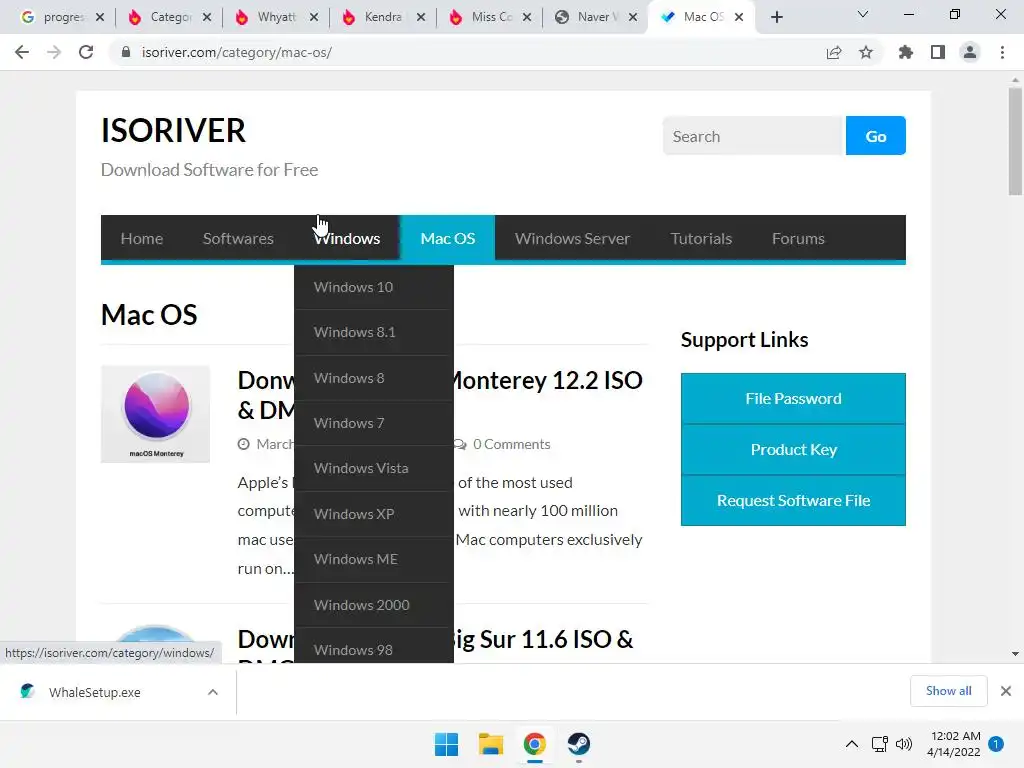The height and width of the screenshot is (768, 1024).
Task: Close the Naver tab
Action: click(x=633, y=17)
